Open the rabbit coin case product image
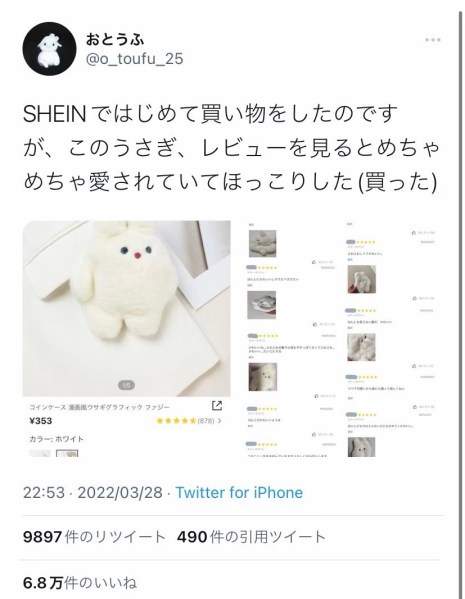Image resolution: width=465 pixels, height=599 pixels. (126, 309)
